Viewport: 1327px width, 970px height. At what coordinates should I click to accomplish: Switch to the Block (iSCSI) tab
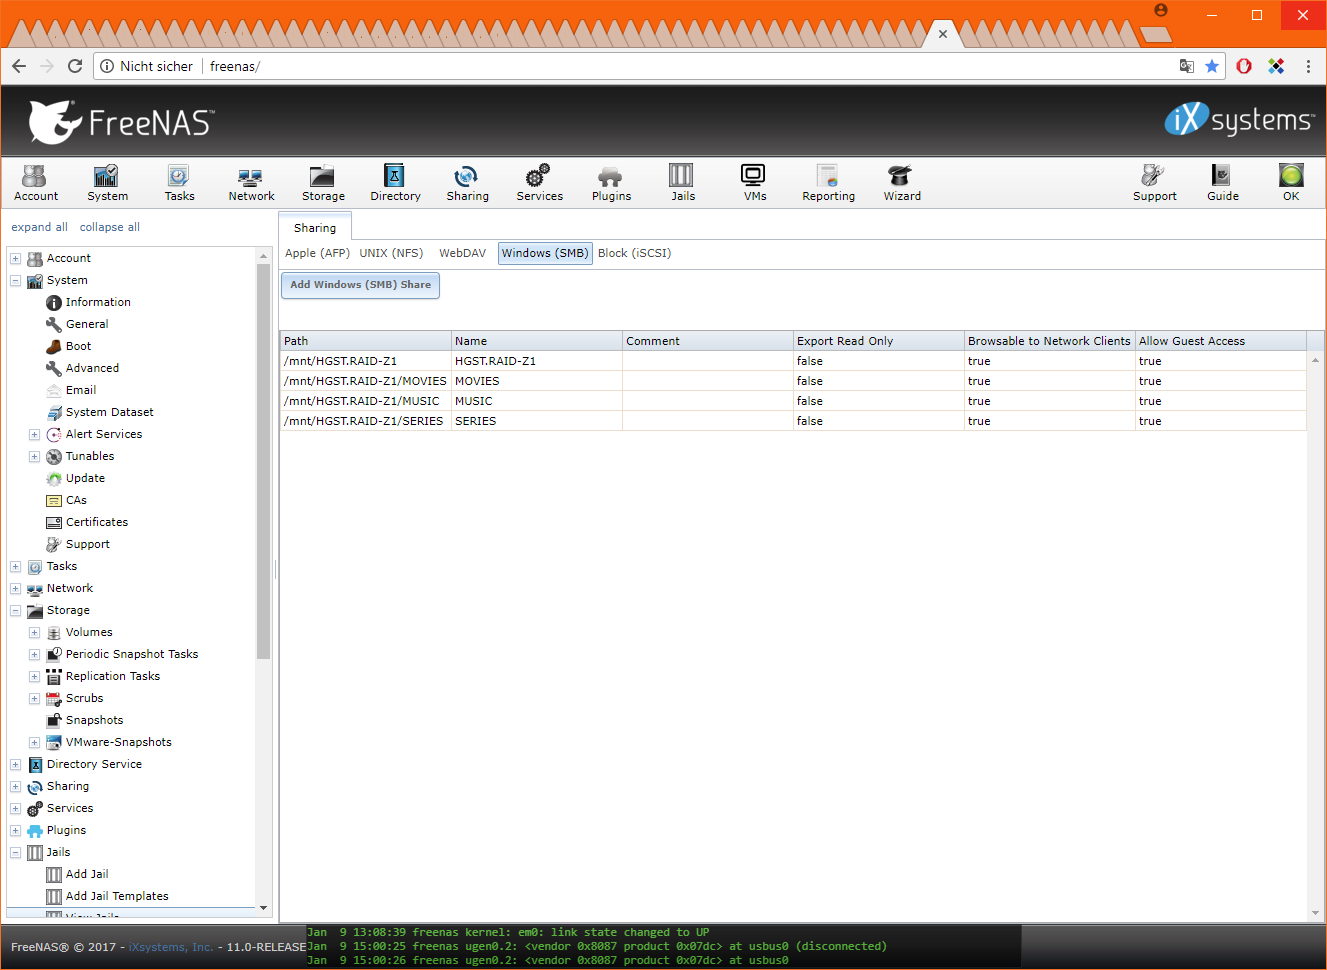coord(634,253)
